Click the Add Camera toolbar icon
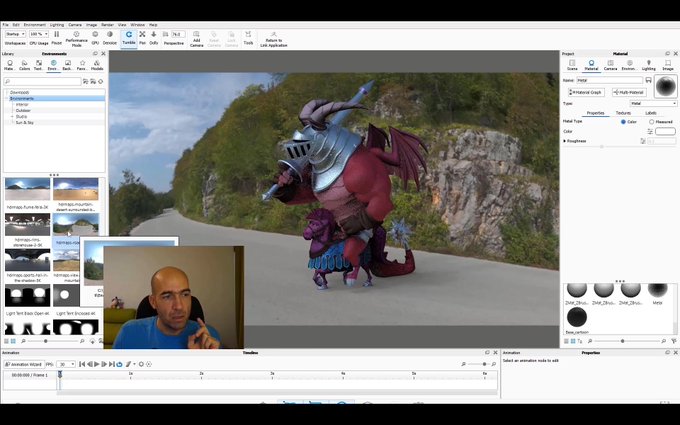This screenshot has height=425, width=680. point(196,39)
